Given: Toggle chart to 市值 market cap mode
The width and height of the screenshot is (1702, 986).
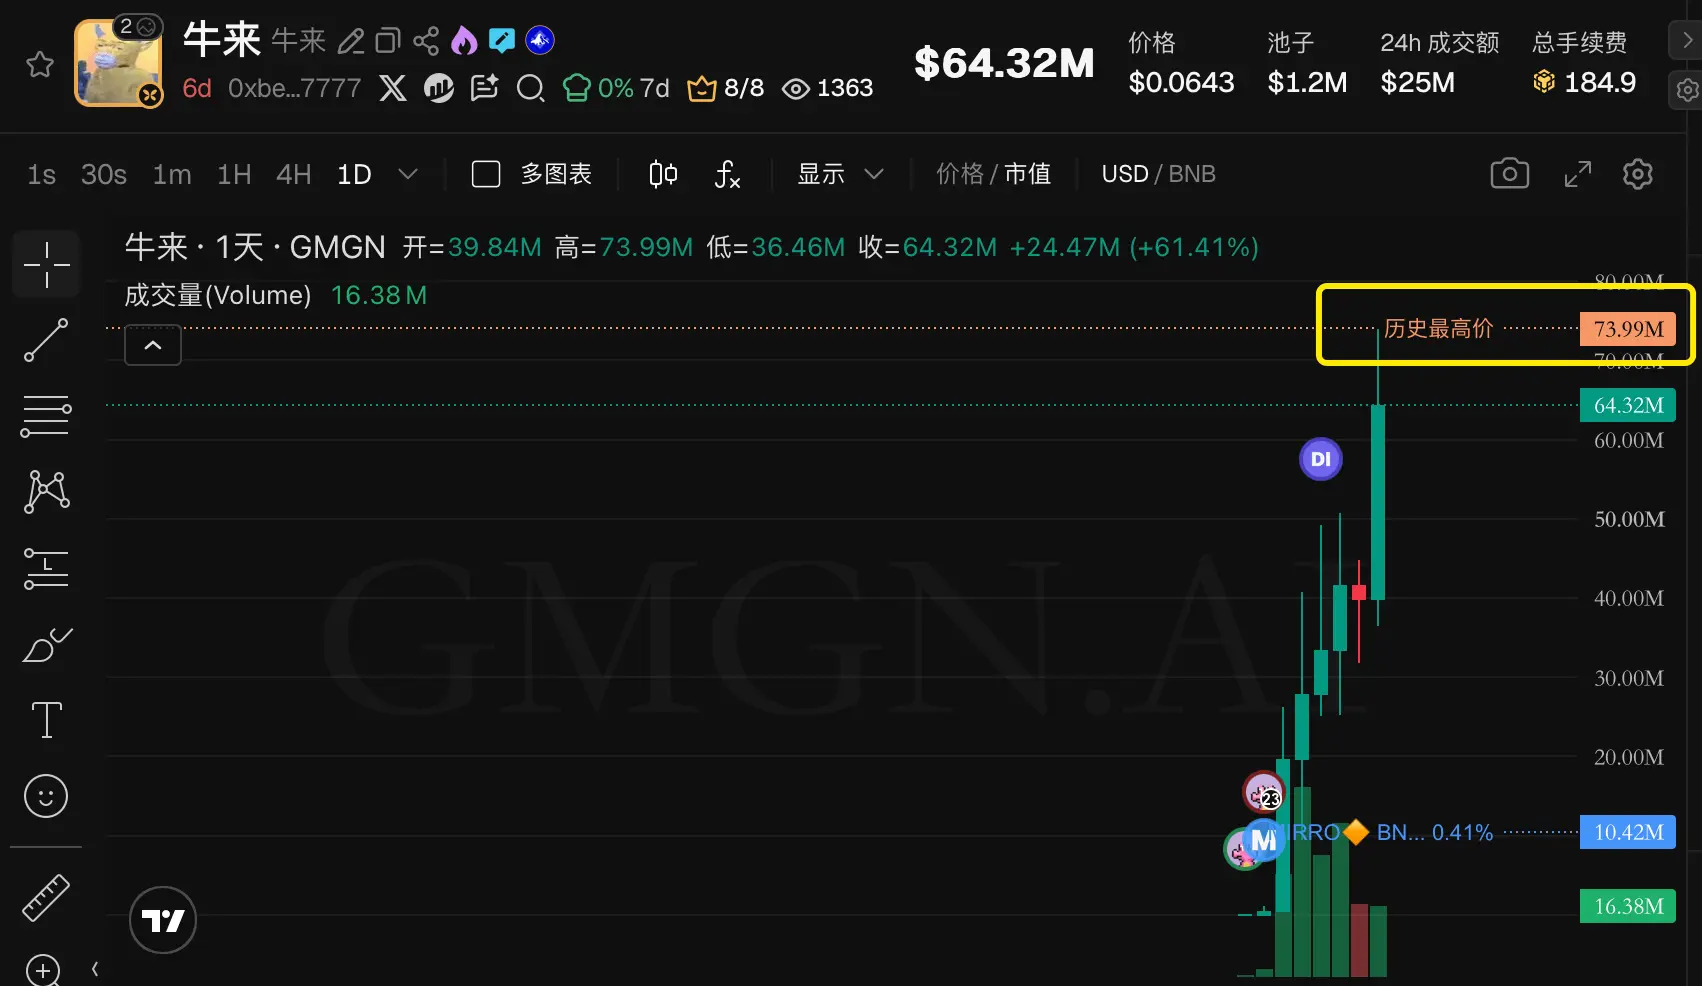Looking at the screenshot, I should 1028,174.
